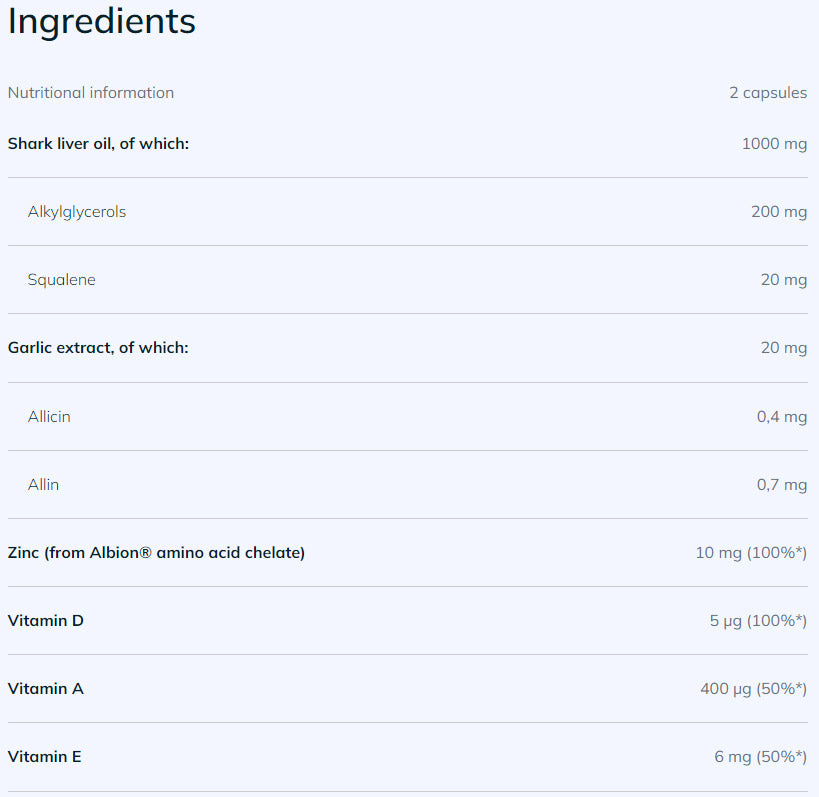The image size is (819, 797).
Task: Select the 0,7 mg Allin amount
Action: coord(781,484)
